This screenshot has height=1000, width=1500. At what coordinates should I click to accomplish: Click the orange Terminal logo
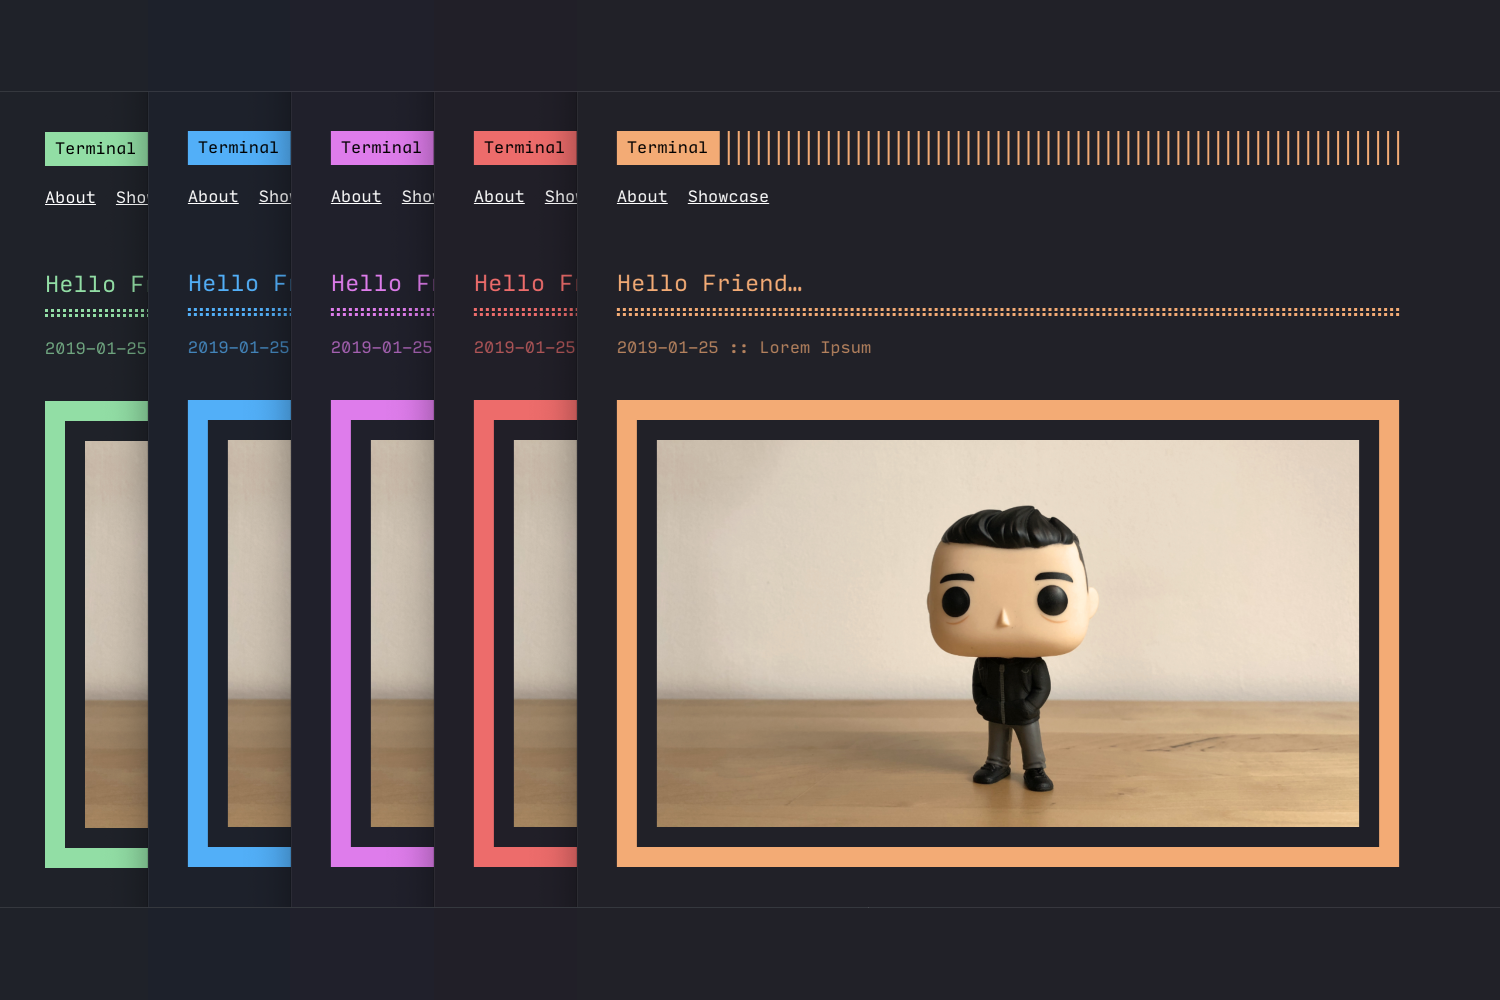click(x=667, y=148)
